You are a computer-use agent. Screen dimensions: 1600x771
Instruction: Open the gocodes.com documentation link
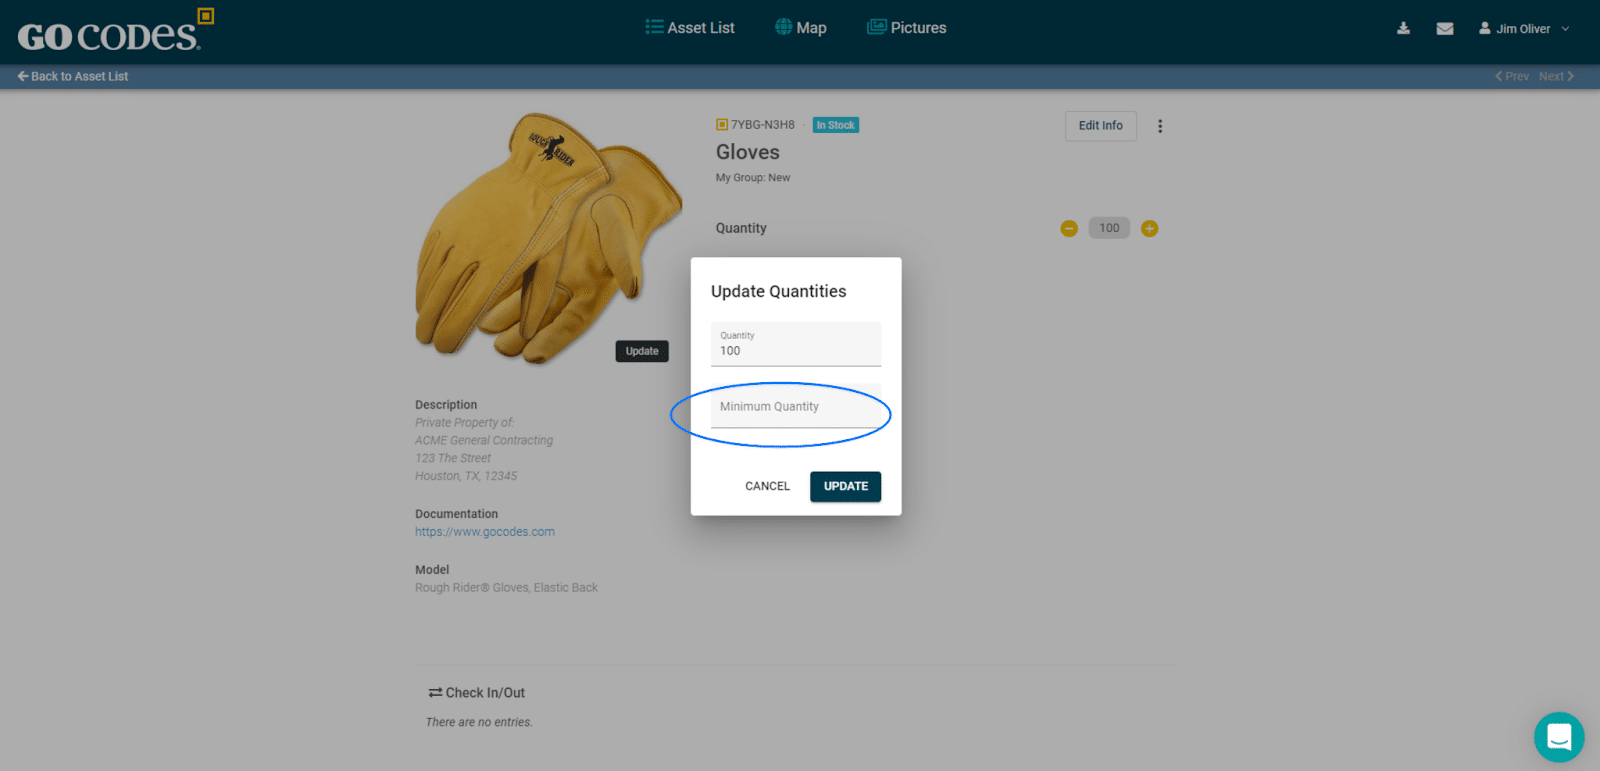(x=485, y=532)
